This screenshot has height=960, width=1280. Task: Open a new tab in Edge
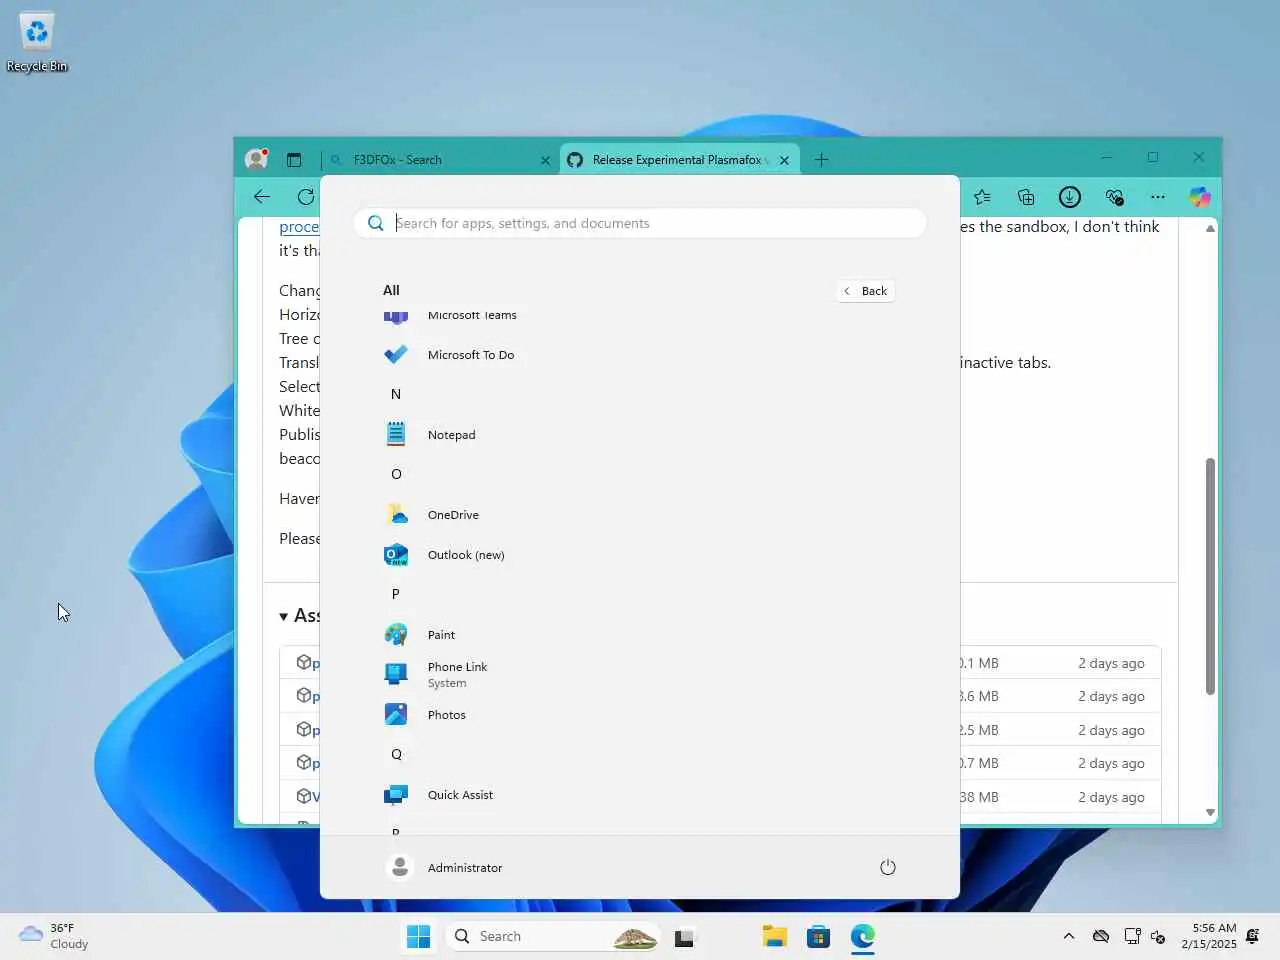[x=821, y=160]
